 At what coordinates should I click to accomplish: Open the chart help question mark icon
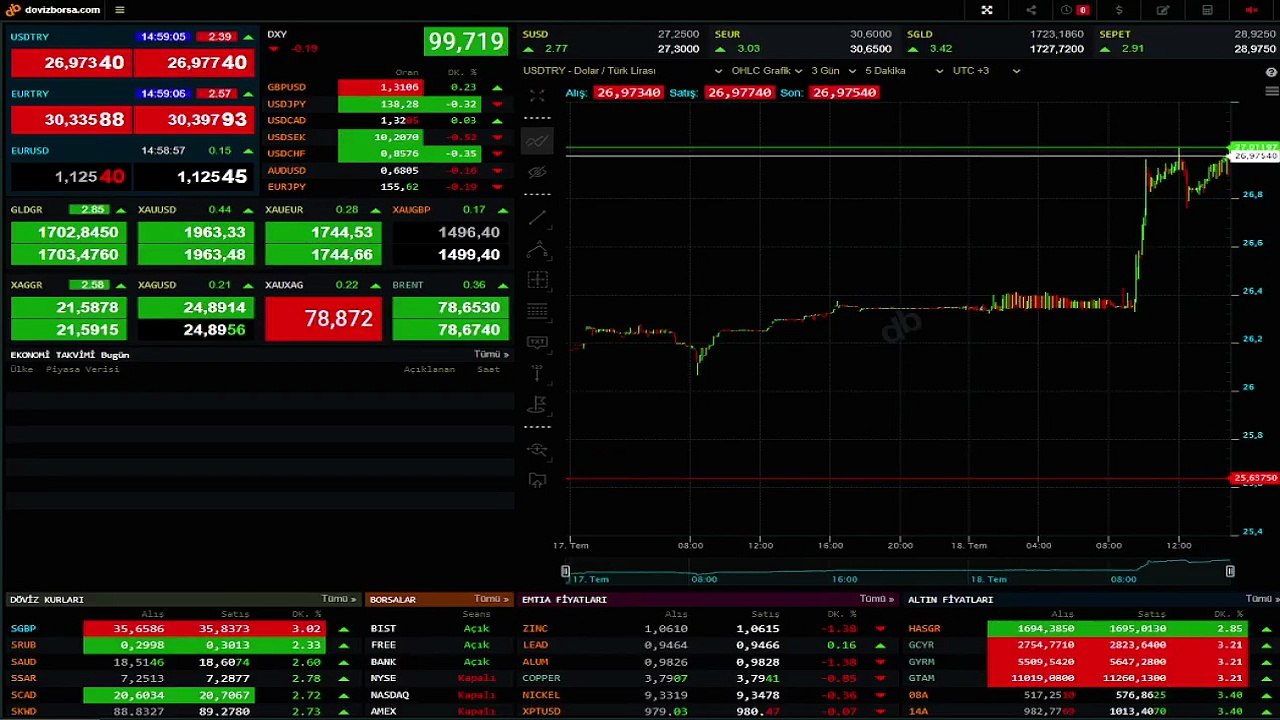[1272, 72]
